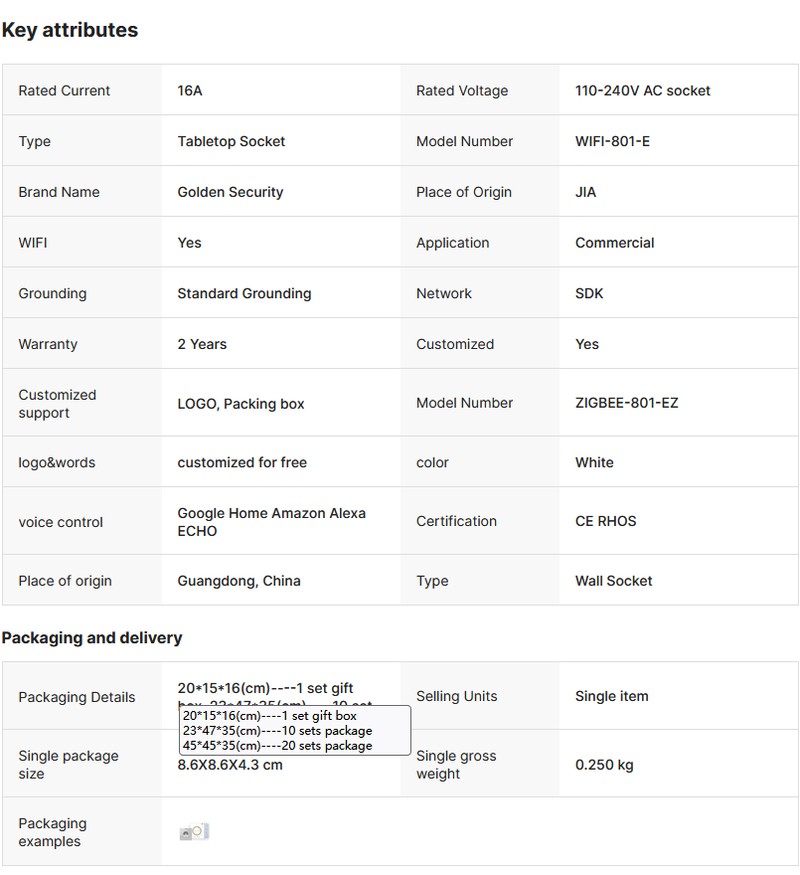
Task: Select the Standard Grounding value
Action: click(244, 294)
